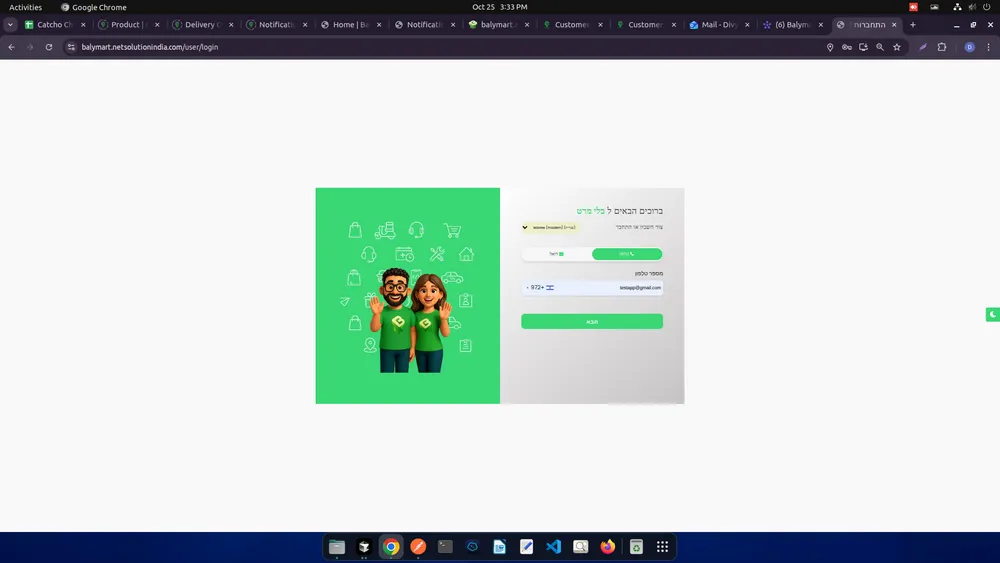Screen dimensions: 1000x563
Task: Bookmark this page with star icon
Action: [897, 47]
